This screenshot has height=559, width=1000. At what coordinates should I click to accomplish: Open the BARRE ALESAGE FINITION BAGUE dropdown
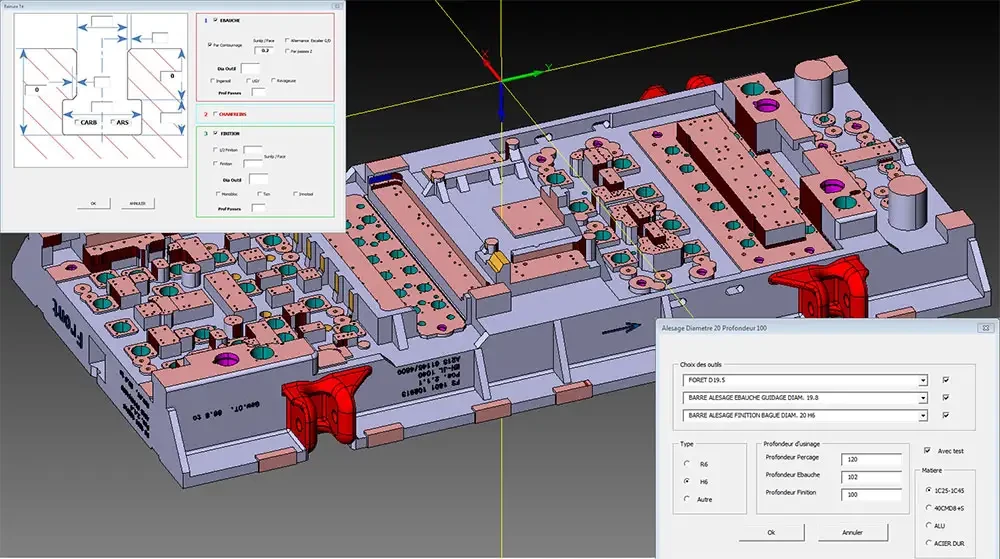[921, 414]
